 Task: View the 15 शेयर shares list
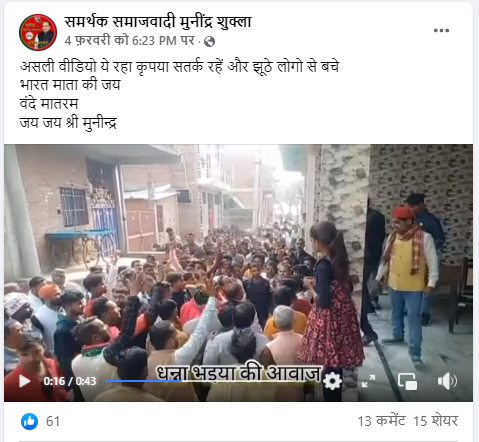click(436, 421)
